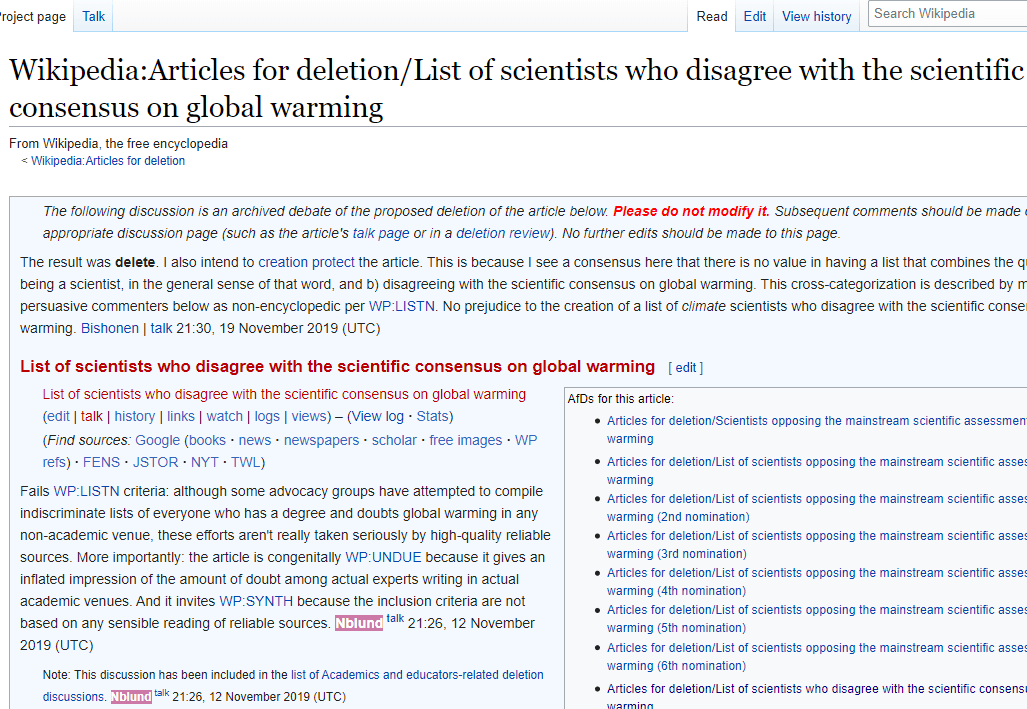Viewport: 1027px width, 709px height.
Task: Click the 'AfDs for this article:' label
Action: (620, 399)
